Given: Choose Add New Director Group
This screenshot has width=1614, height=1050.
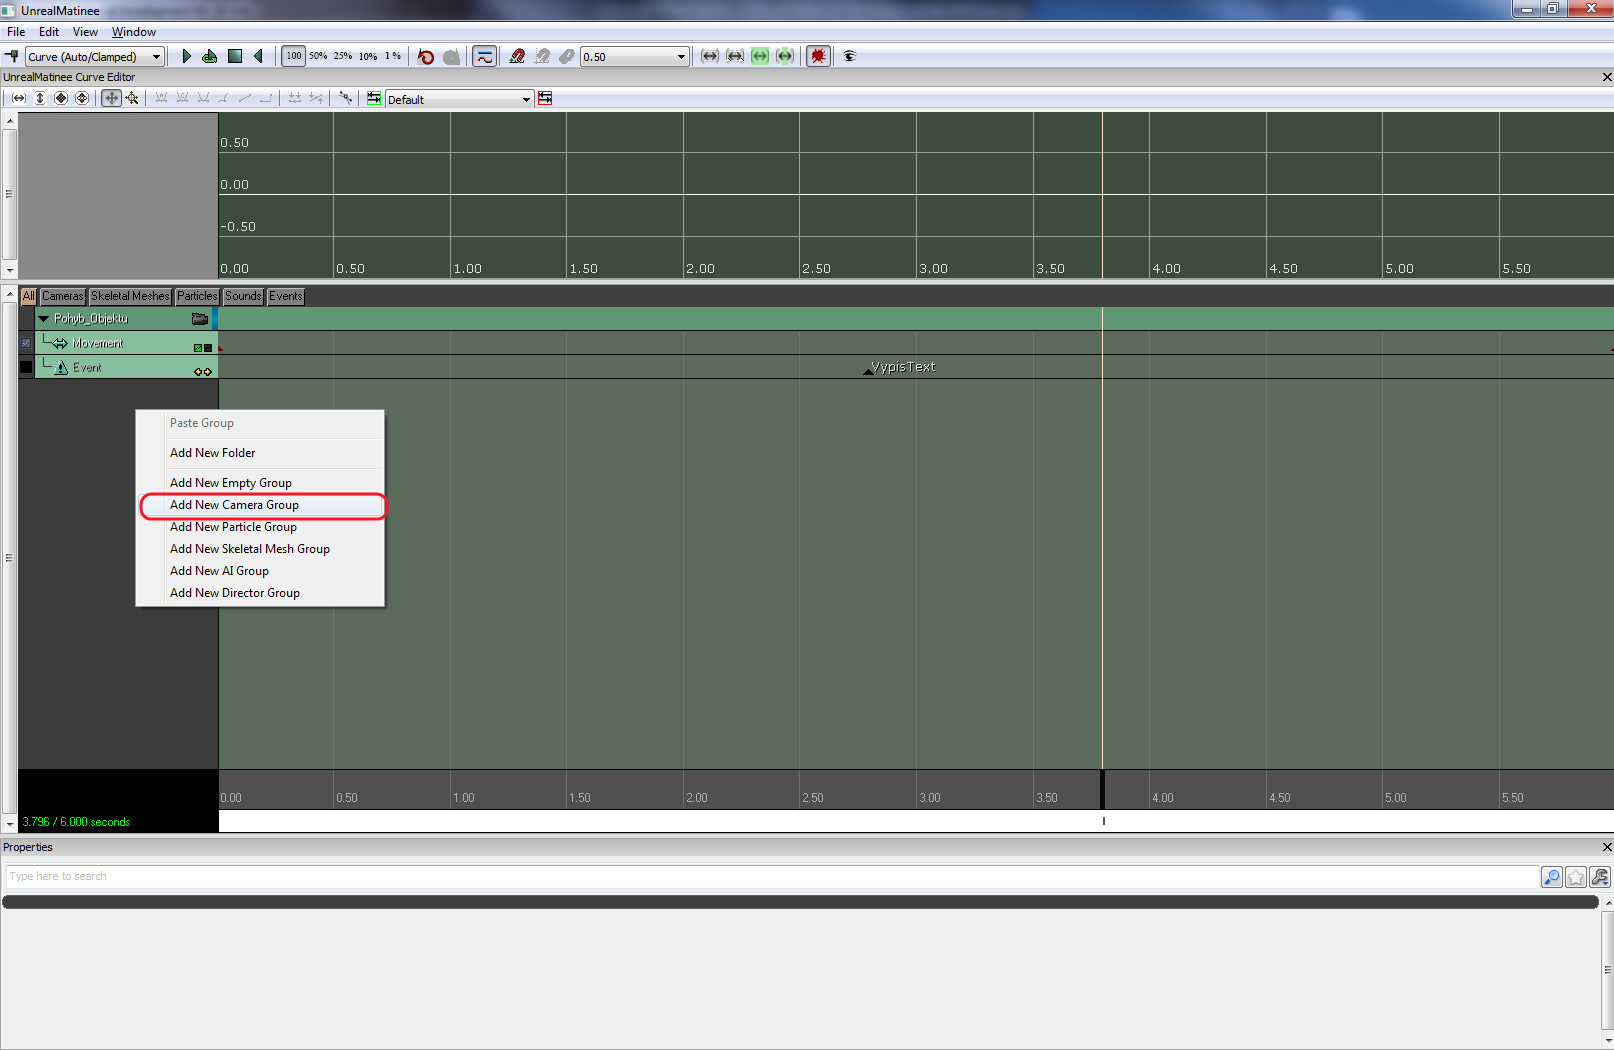Looking at the screenshot, I should [262, 593].
